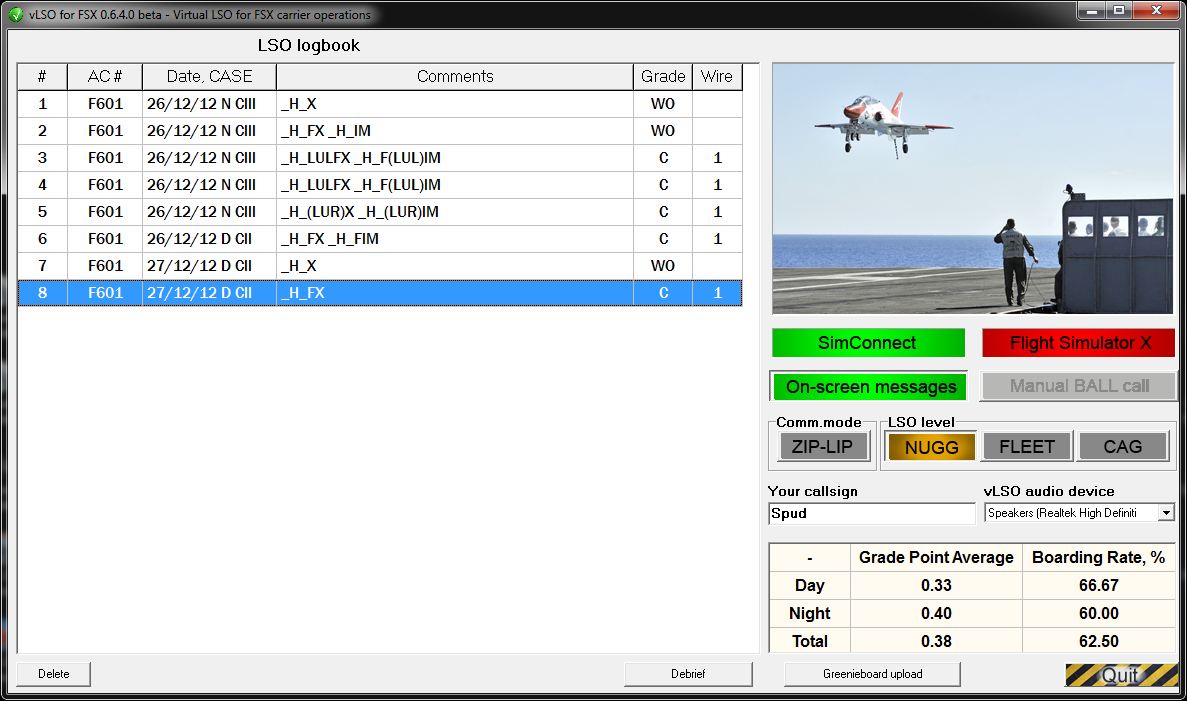The image size is (1187, 701).
Task: Click the Delete button
Action: pos(54,674)
